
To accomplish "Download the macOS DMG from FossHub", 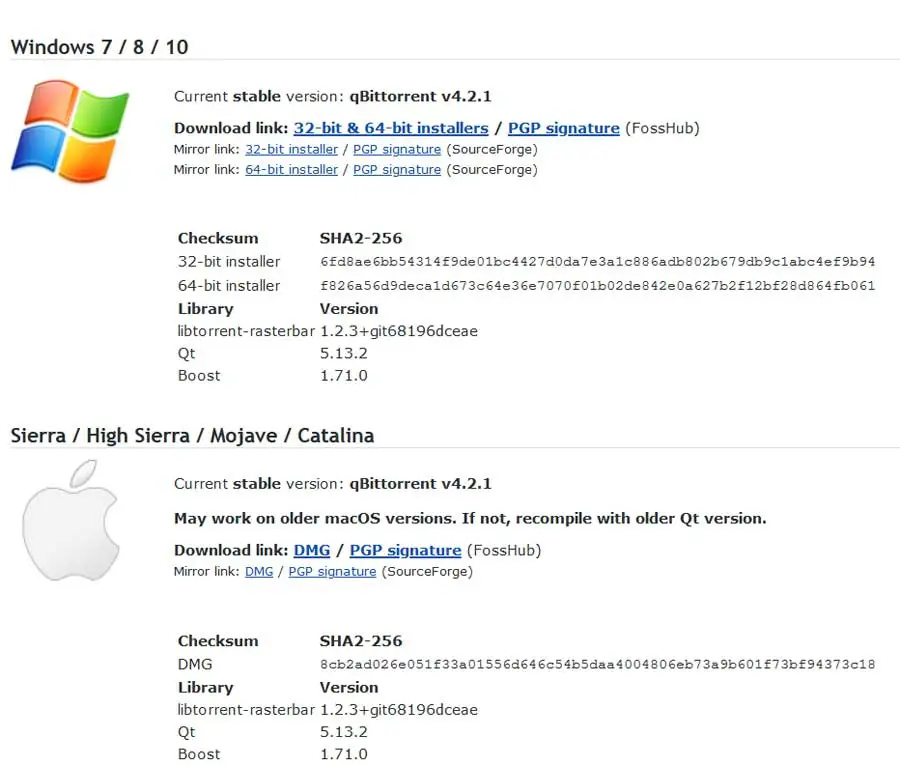I will [x=311, y=550].
